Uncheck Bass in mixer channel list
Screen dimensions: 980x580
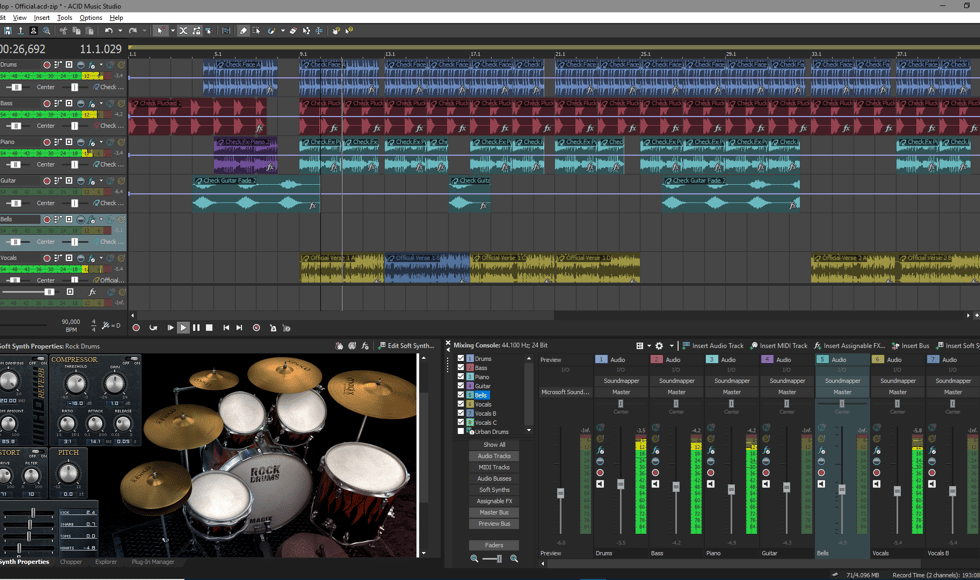(461, 368)
